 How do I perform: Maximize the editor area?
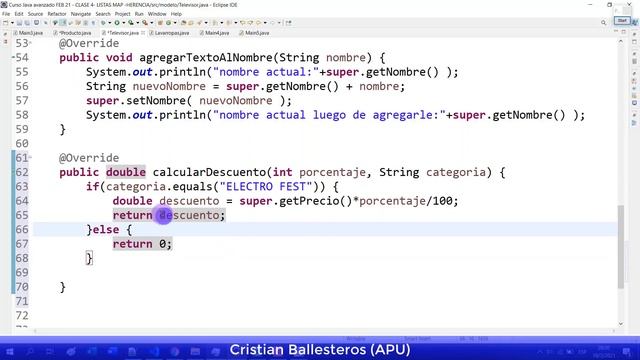(x=624, y=32)
